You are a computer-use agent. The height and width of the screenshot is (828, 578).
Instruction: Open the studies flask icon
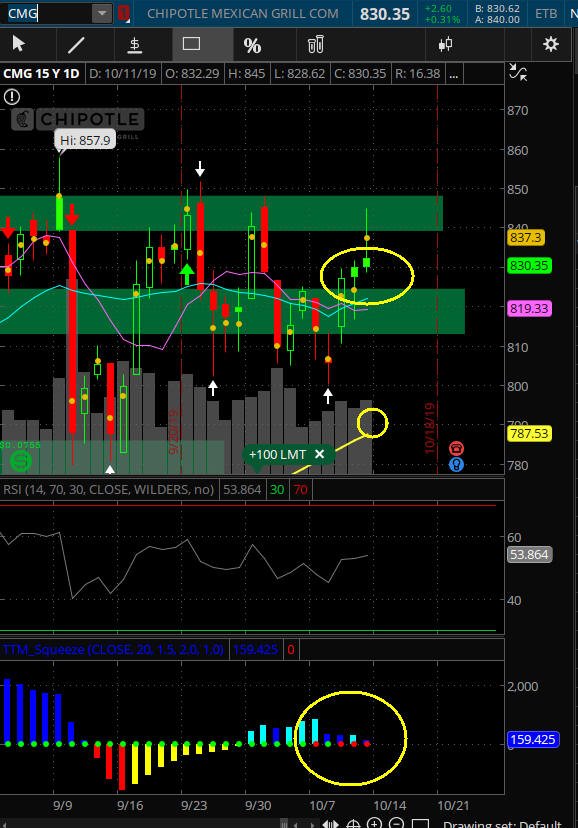(315, 45)
